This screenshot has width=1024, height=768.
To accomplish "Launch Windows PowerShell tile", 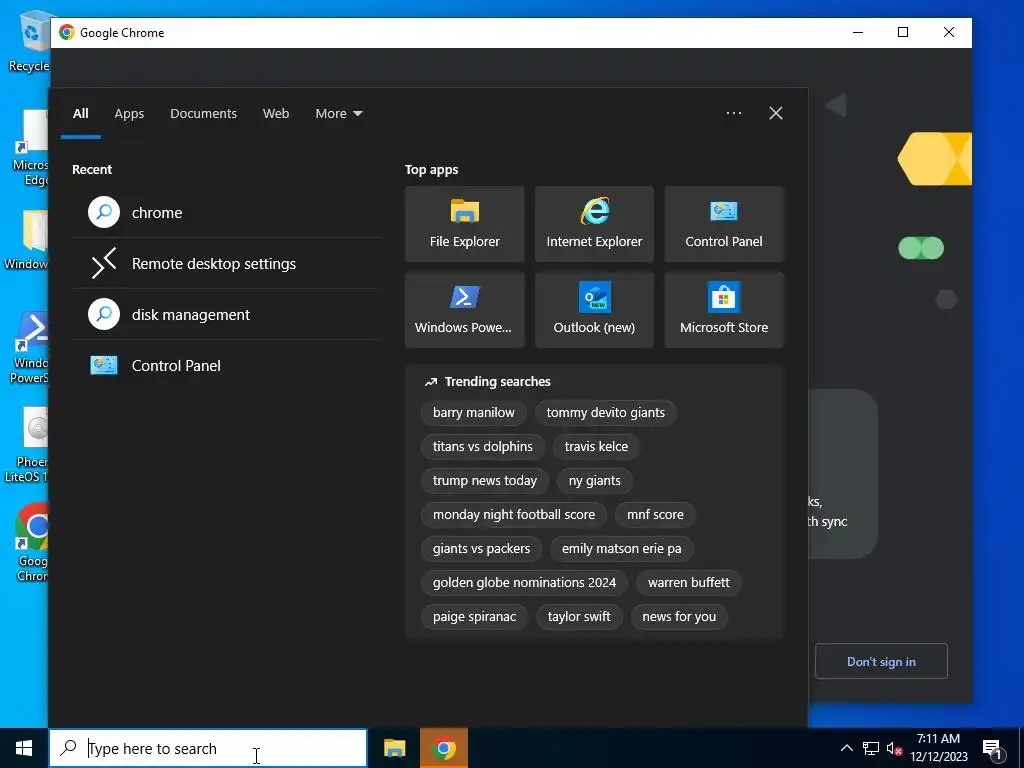I will point(464,310).
